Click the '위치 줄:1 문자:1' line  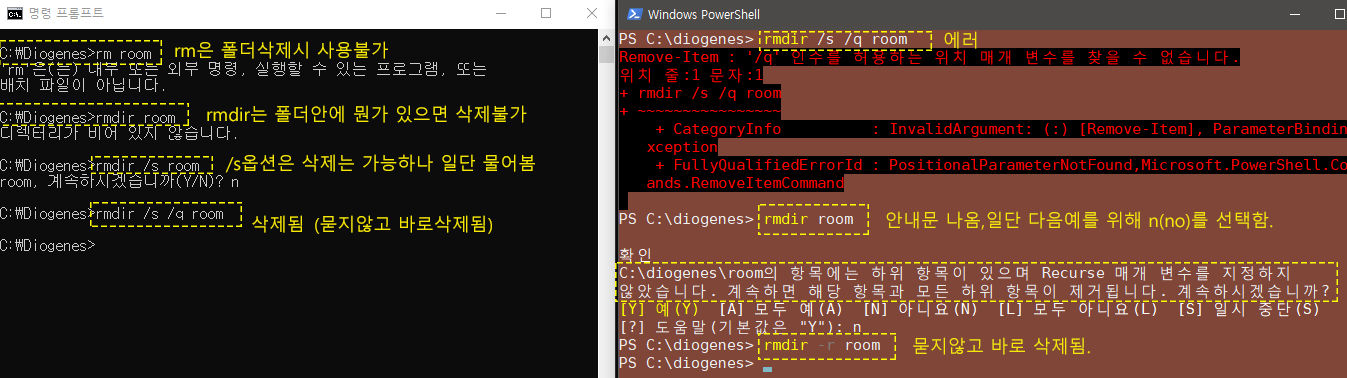pos(692,75)
